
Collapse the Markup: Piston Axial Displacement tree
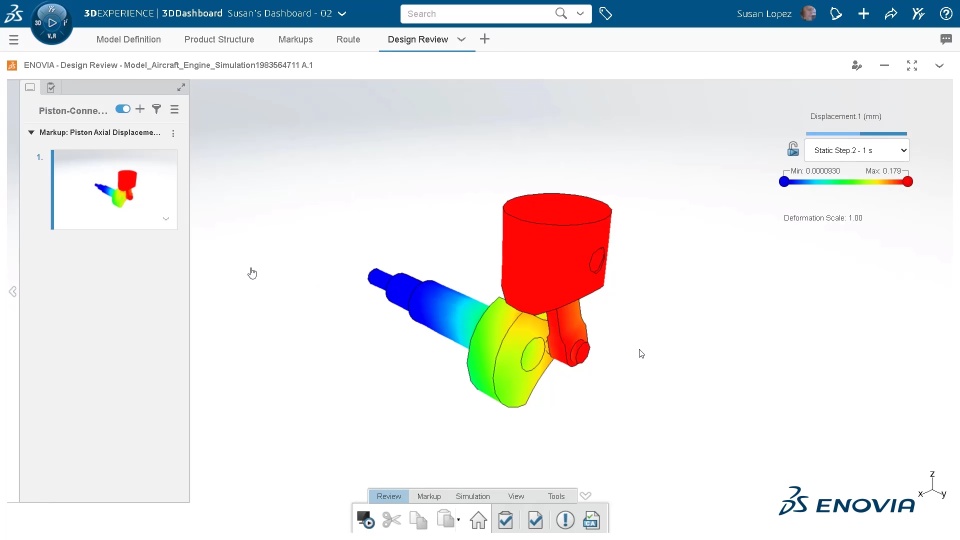point(31,132)
